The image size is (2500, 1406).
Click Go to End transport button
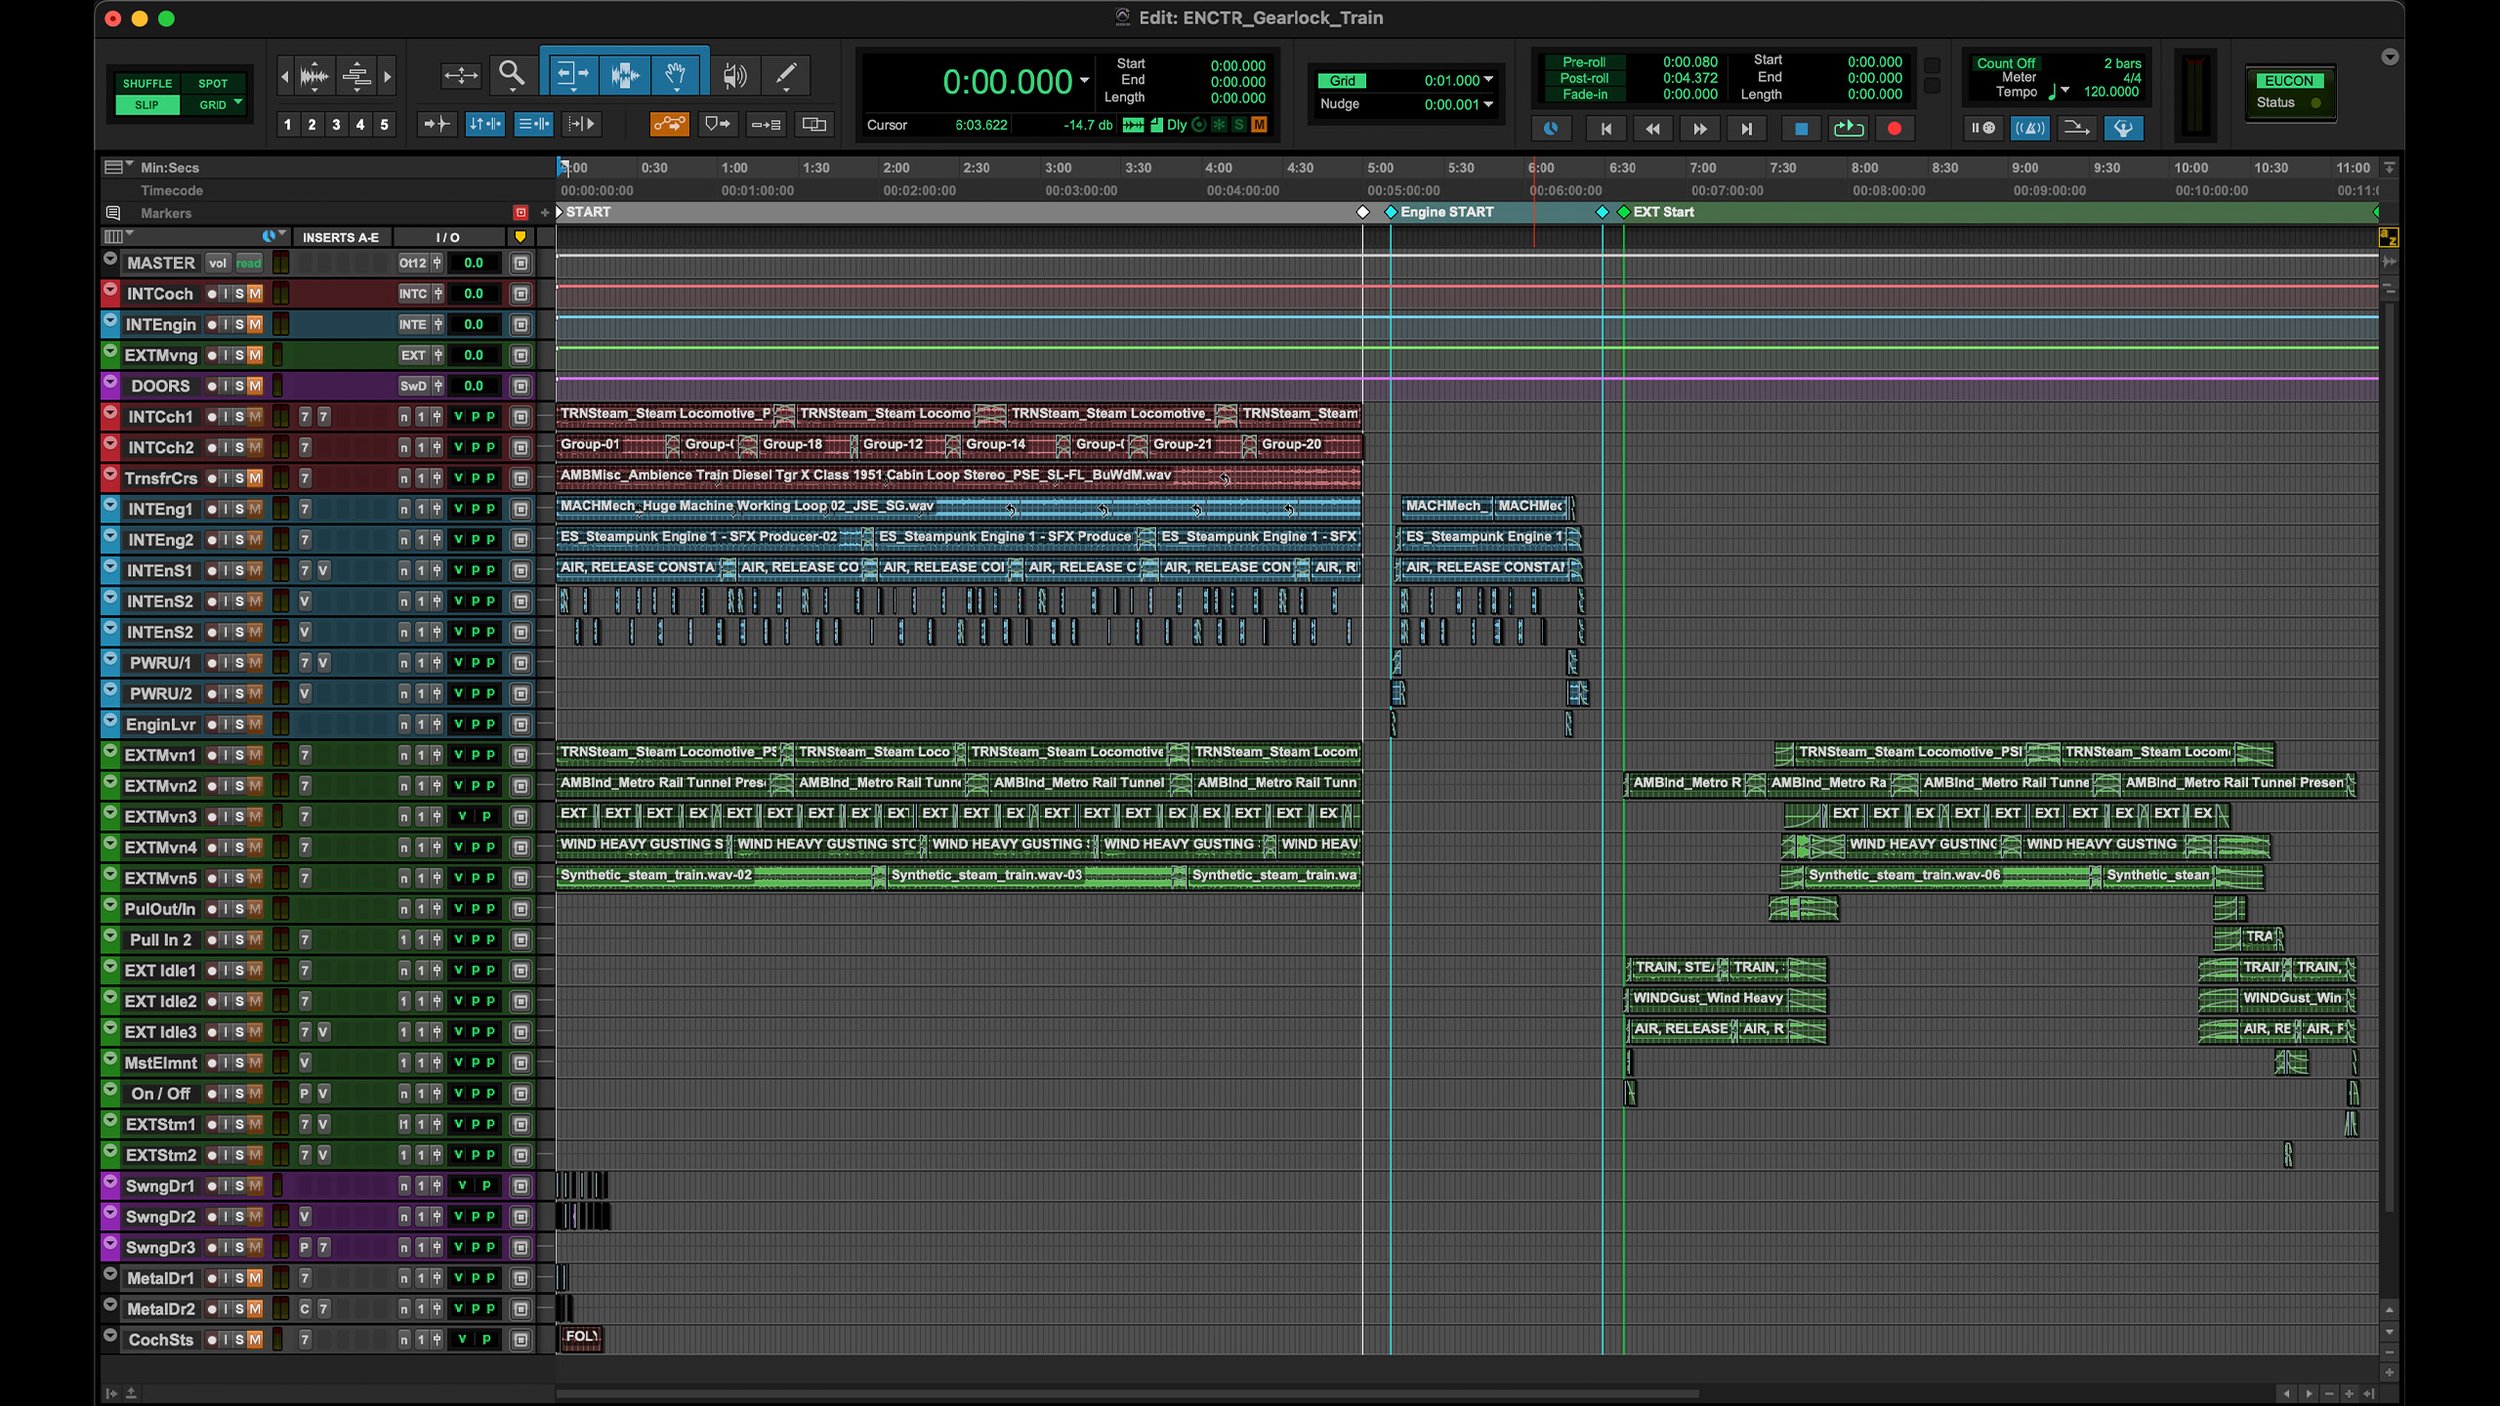(x=1747, y=128)
